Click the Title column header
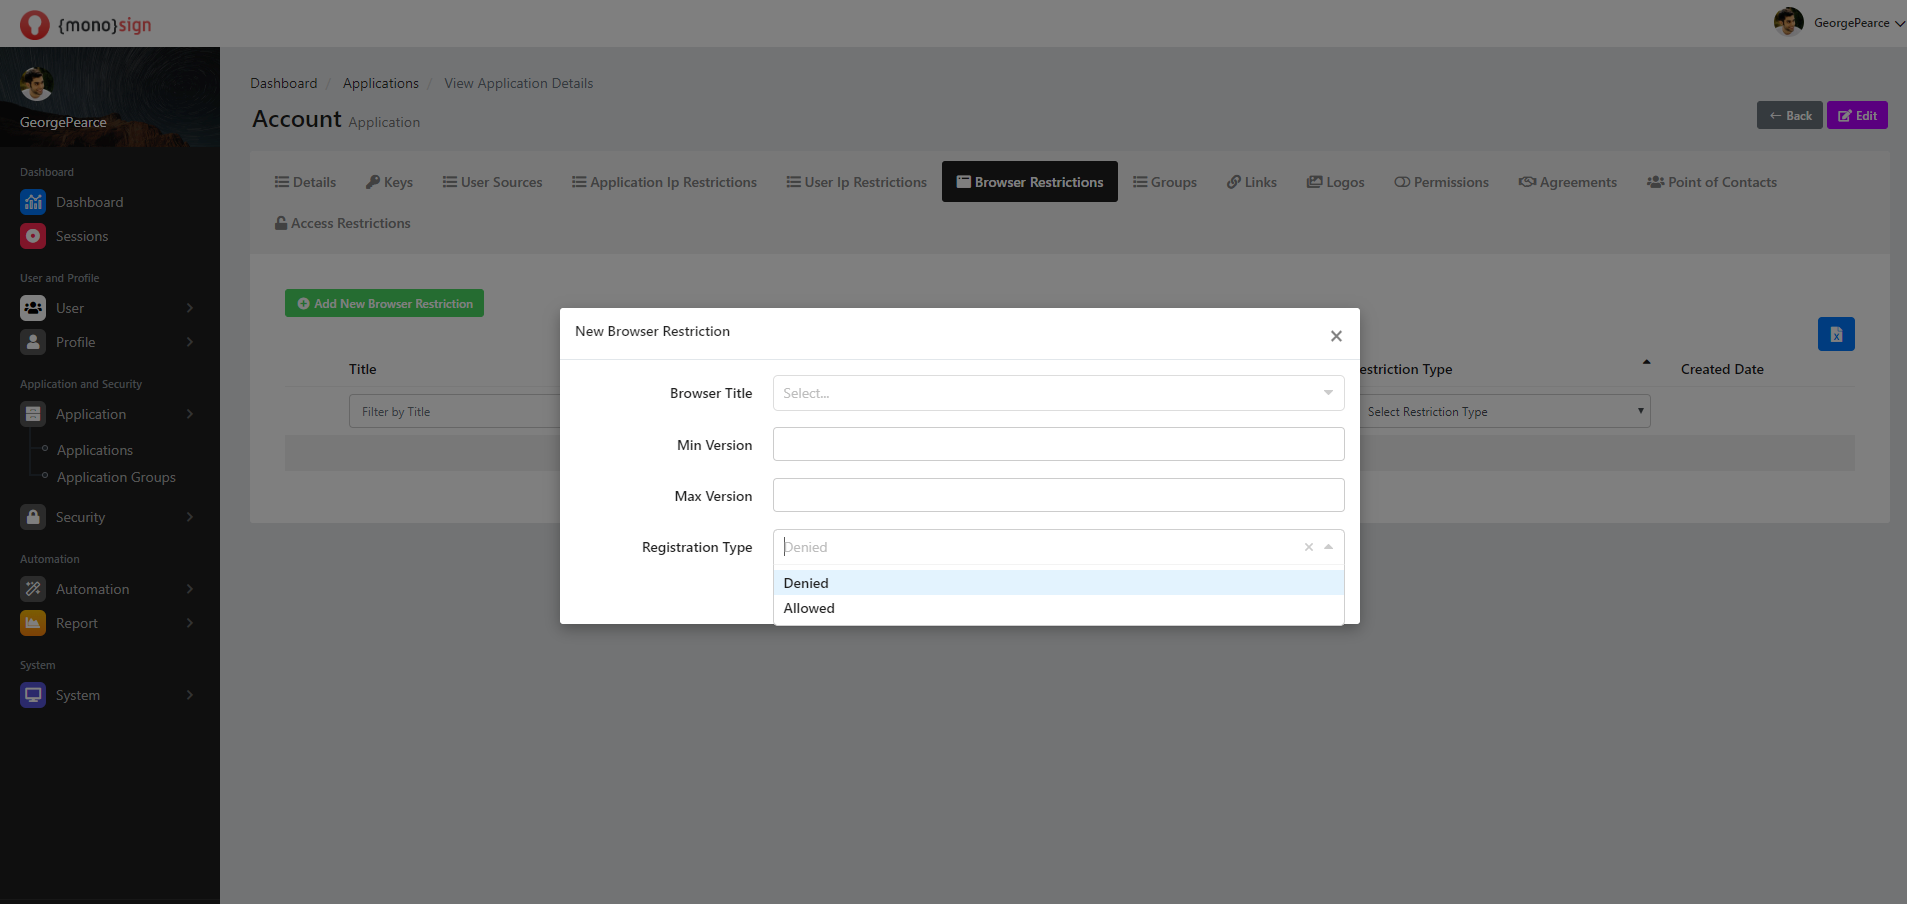The width and height of the screenshot is (1907, 904). click(363, 369)
